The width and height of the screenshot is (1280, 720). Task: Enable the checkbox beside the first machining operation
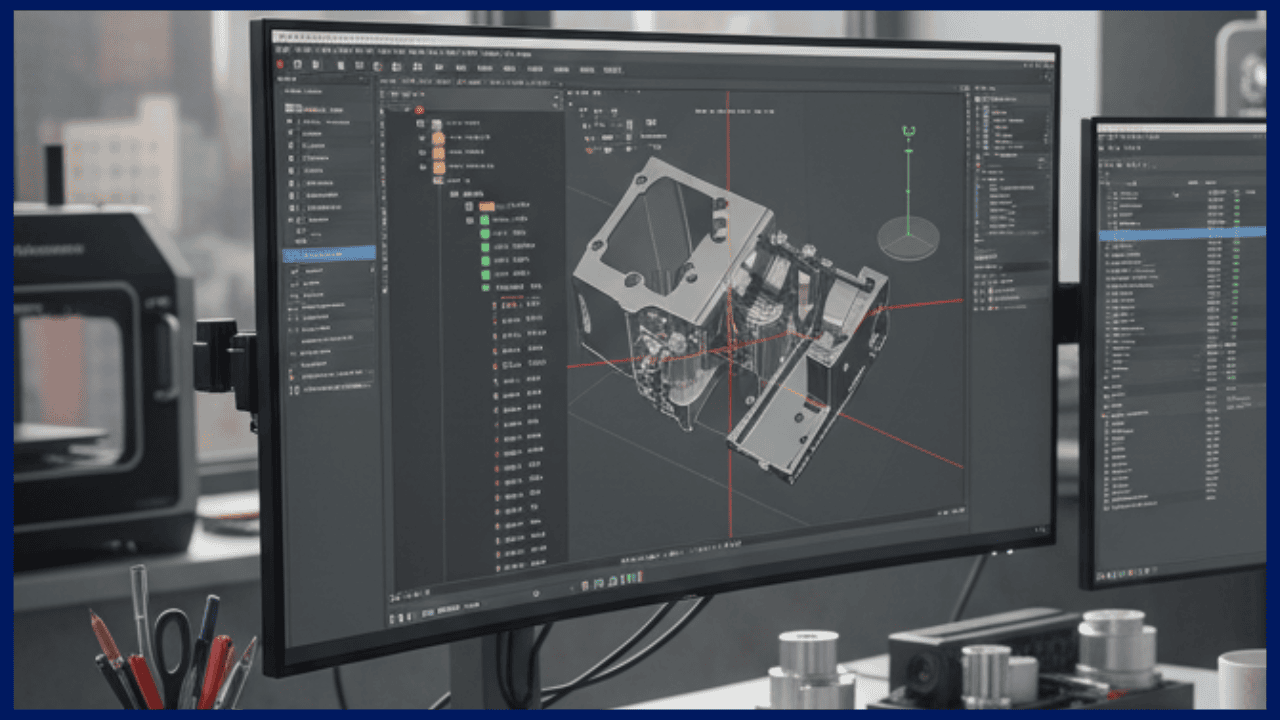[468, 205]
